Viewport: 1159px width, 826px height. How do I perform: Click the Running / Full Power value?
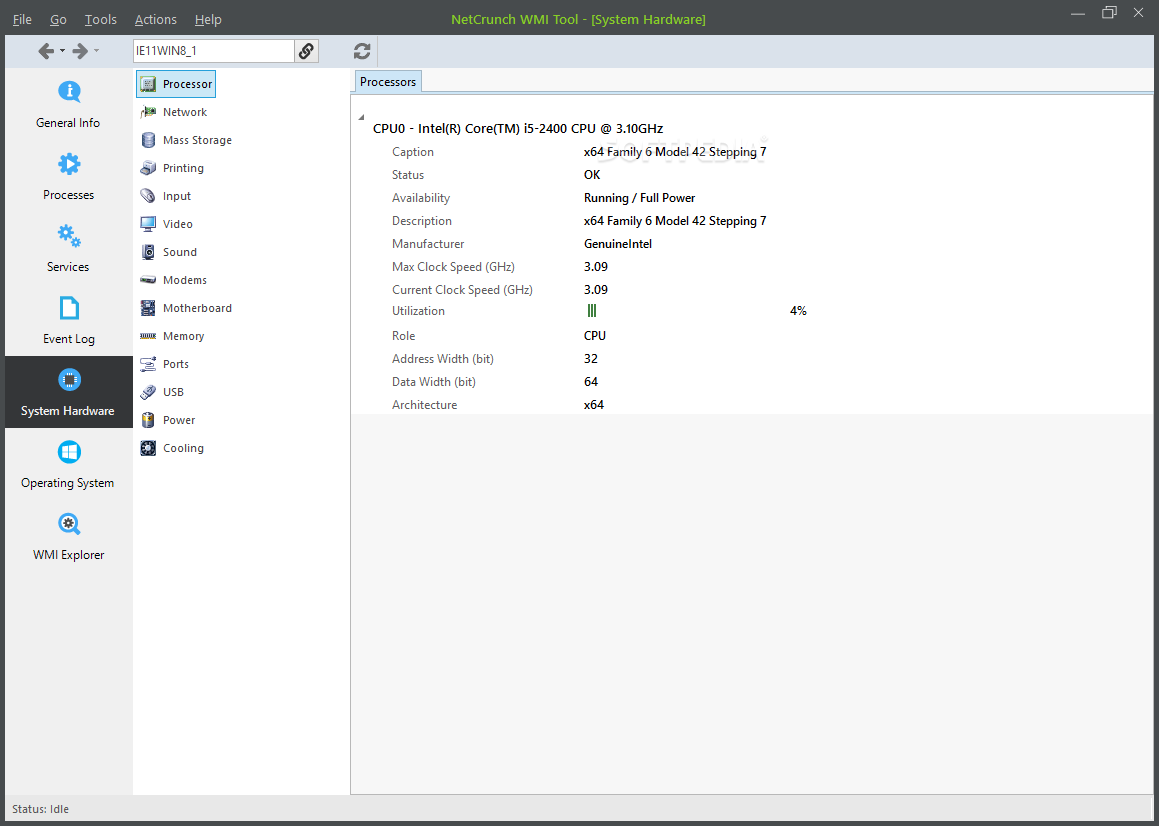tap(639, 198)
